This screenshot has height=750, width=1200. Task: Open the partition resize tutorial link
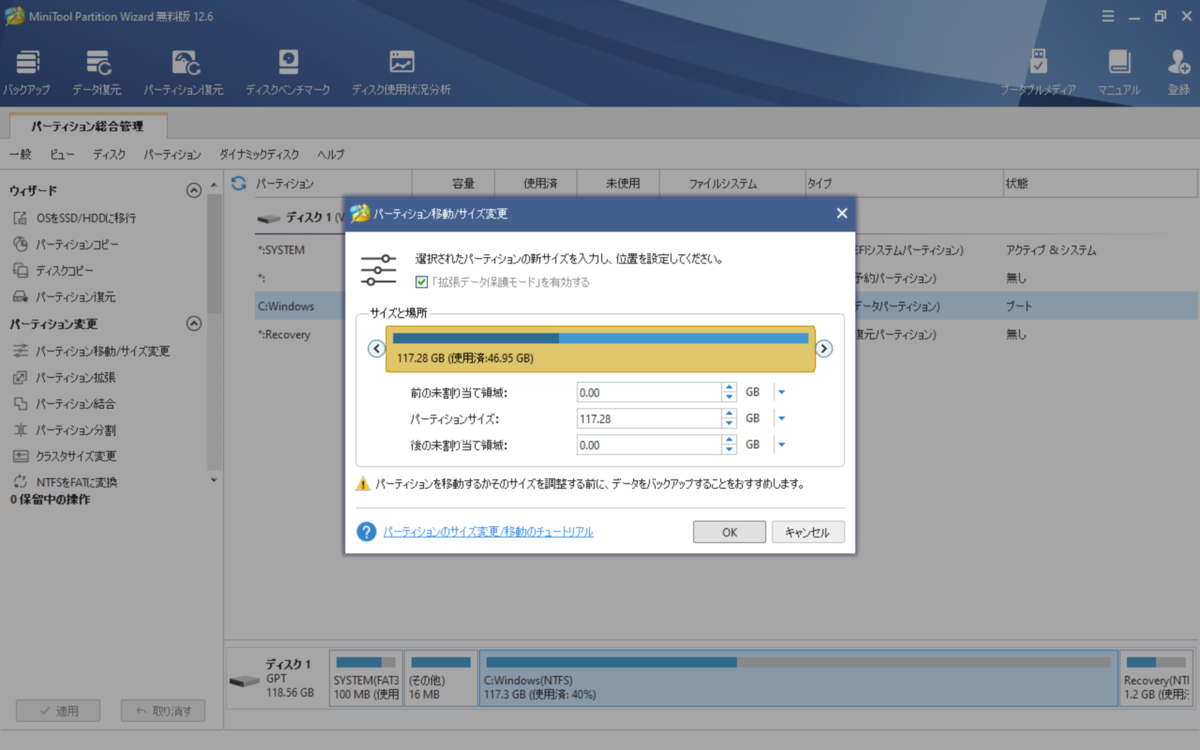click(487, 531)
